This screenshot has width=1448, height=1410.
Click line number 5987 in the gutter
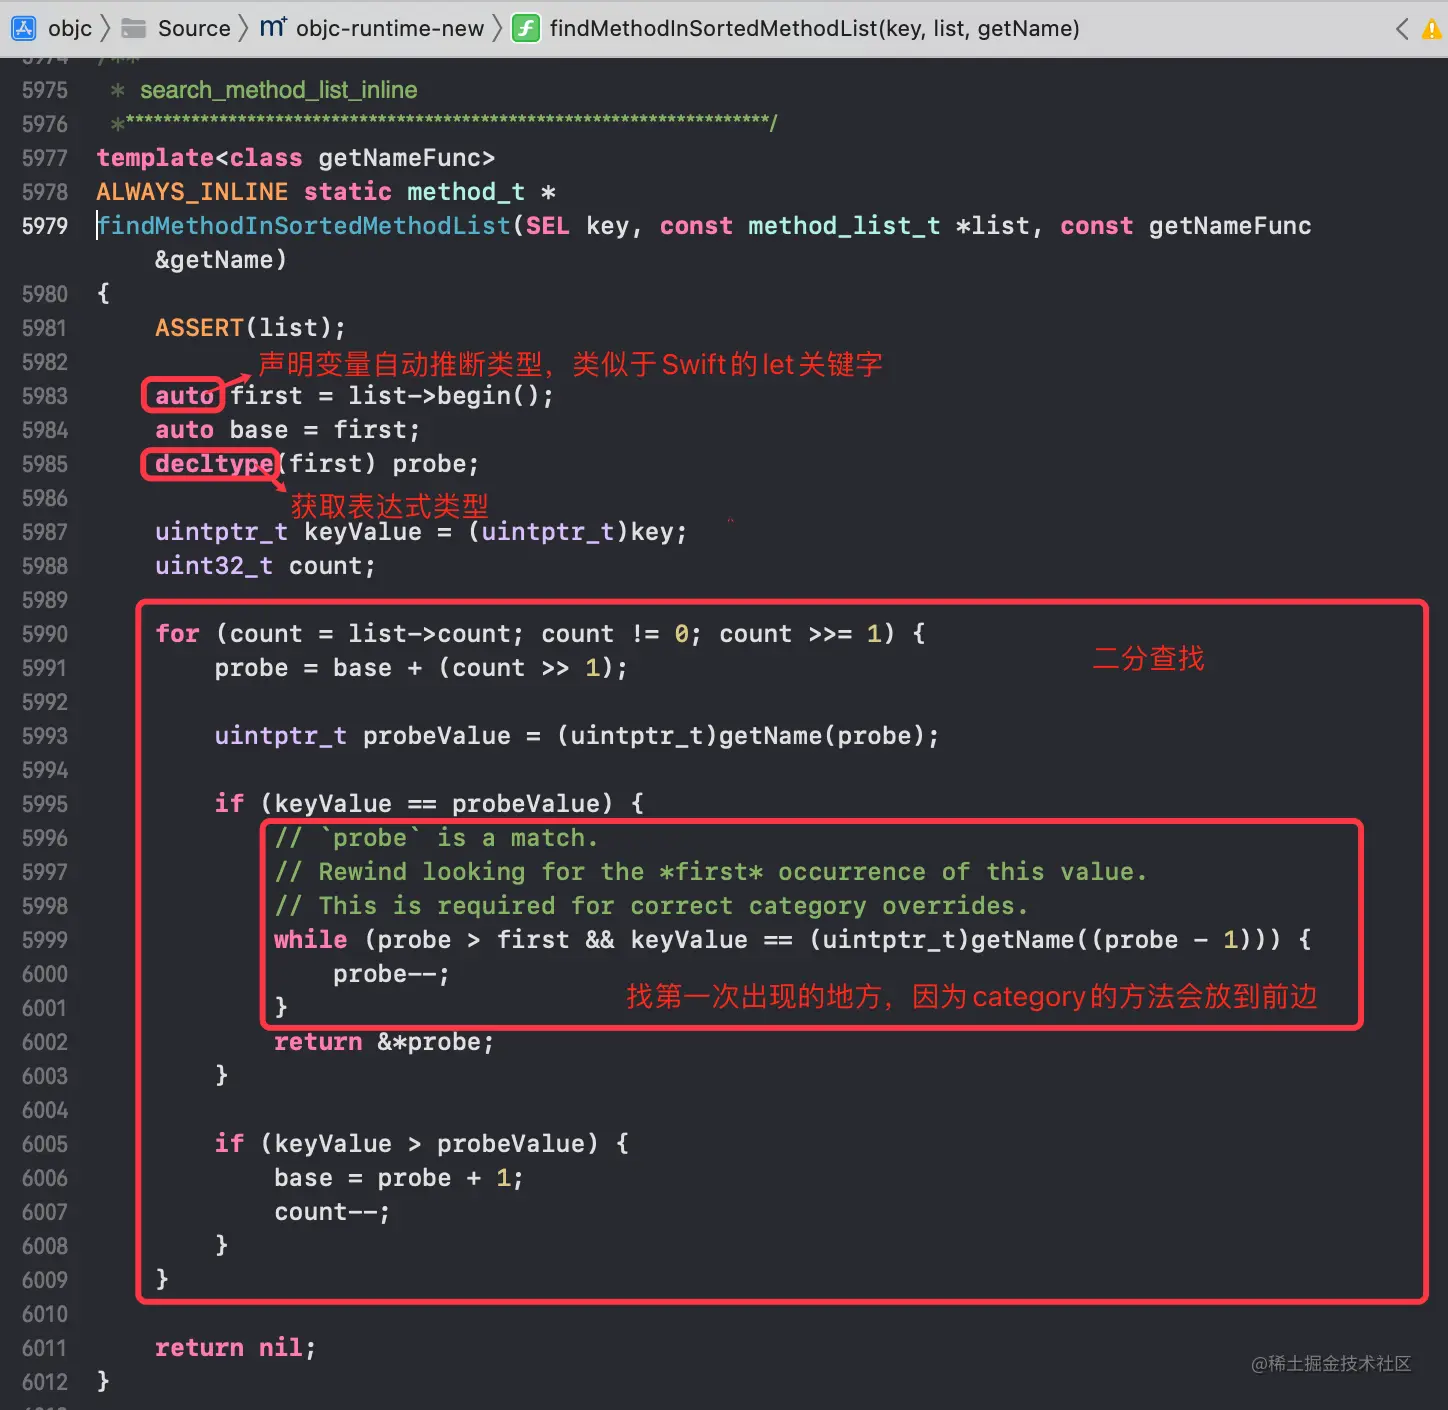(x=45, y=532)
